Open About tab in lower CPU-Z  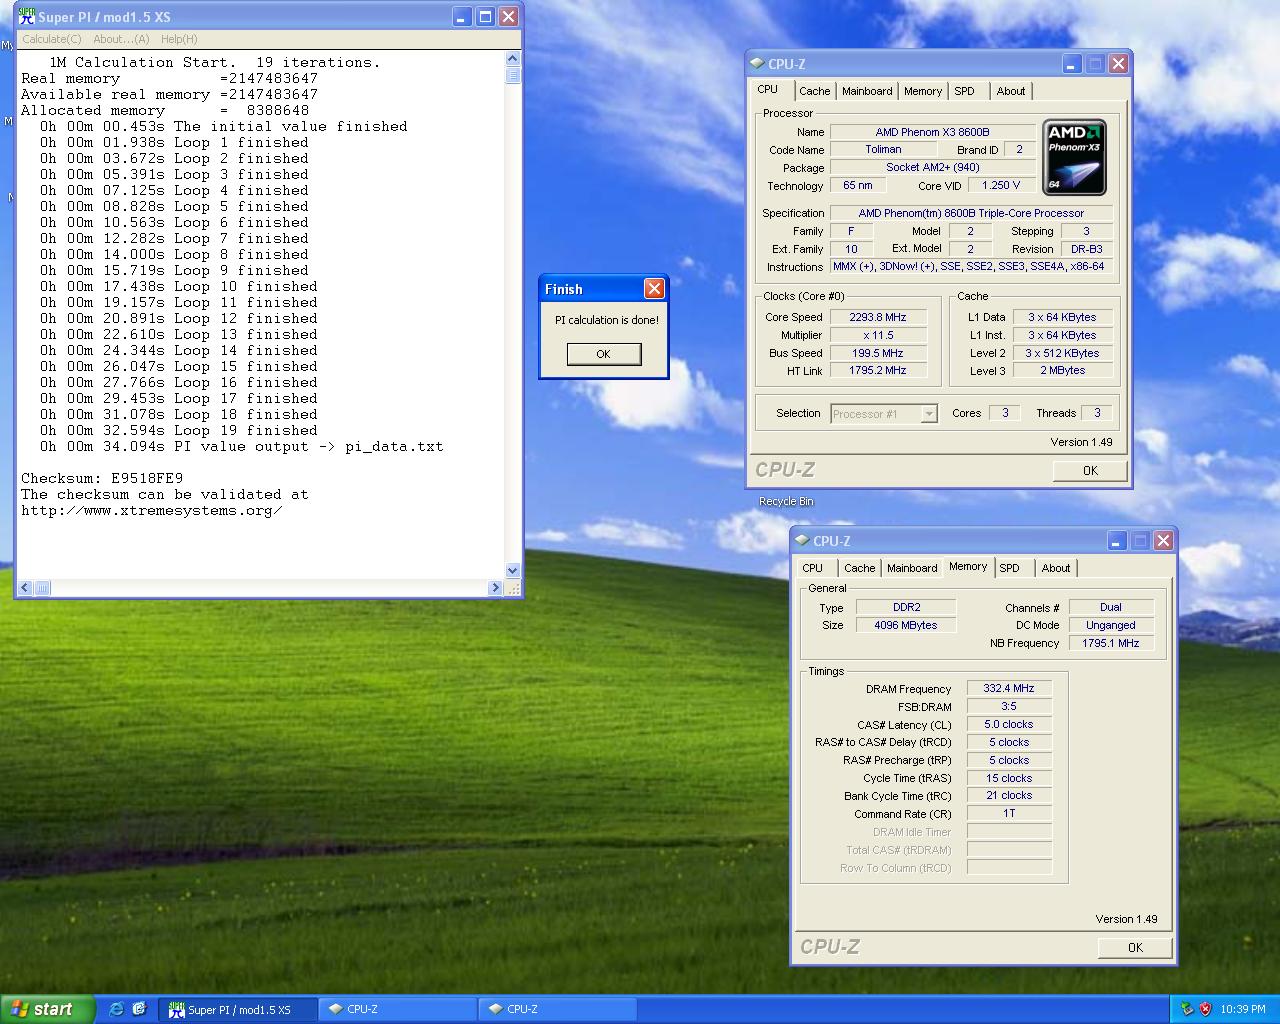pyautogui.click(x=1056, y=568)
